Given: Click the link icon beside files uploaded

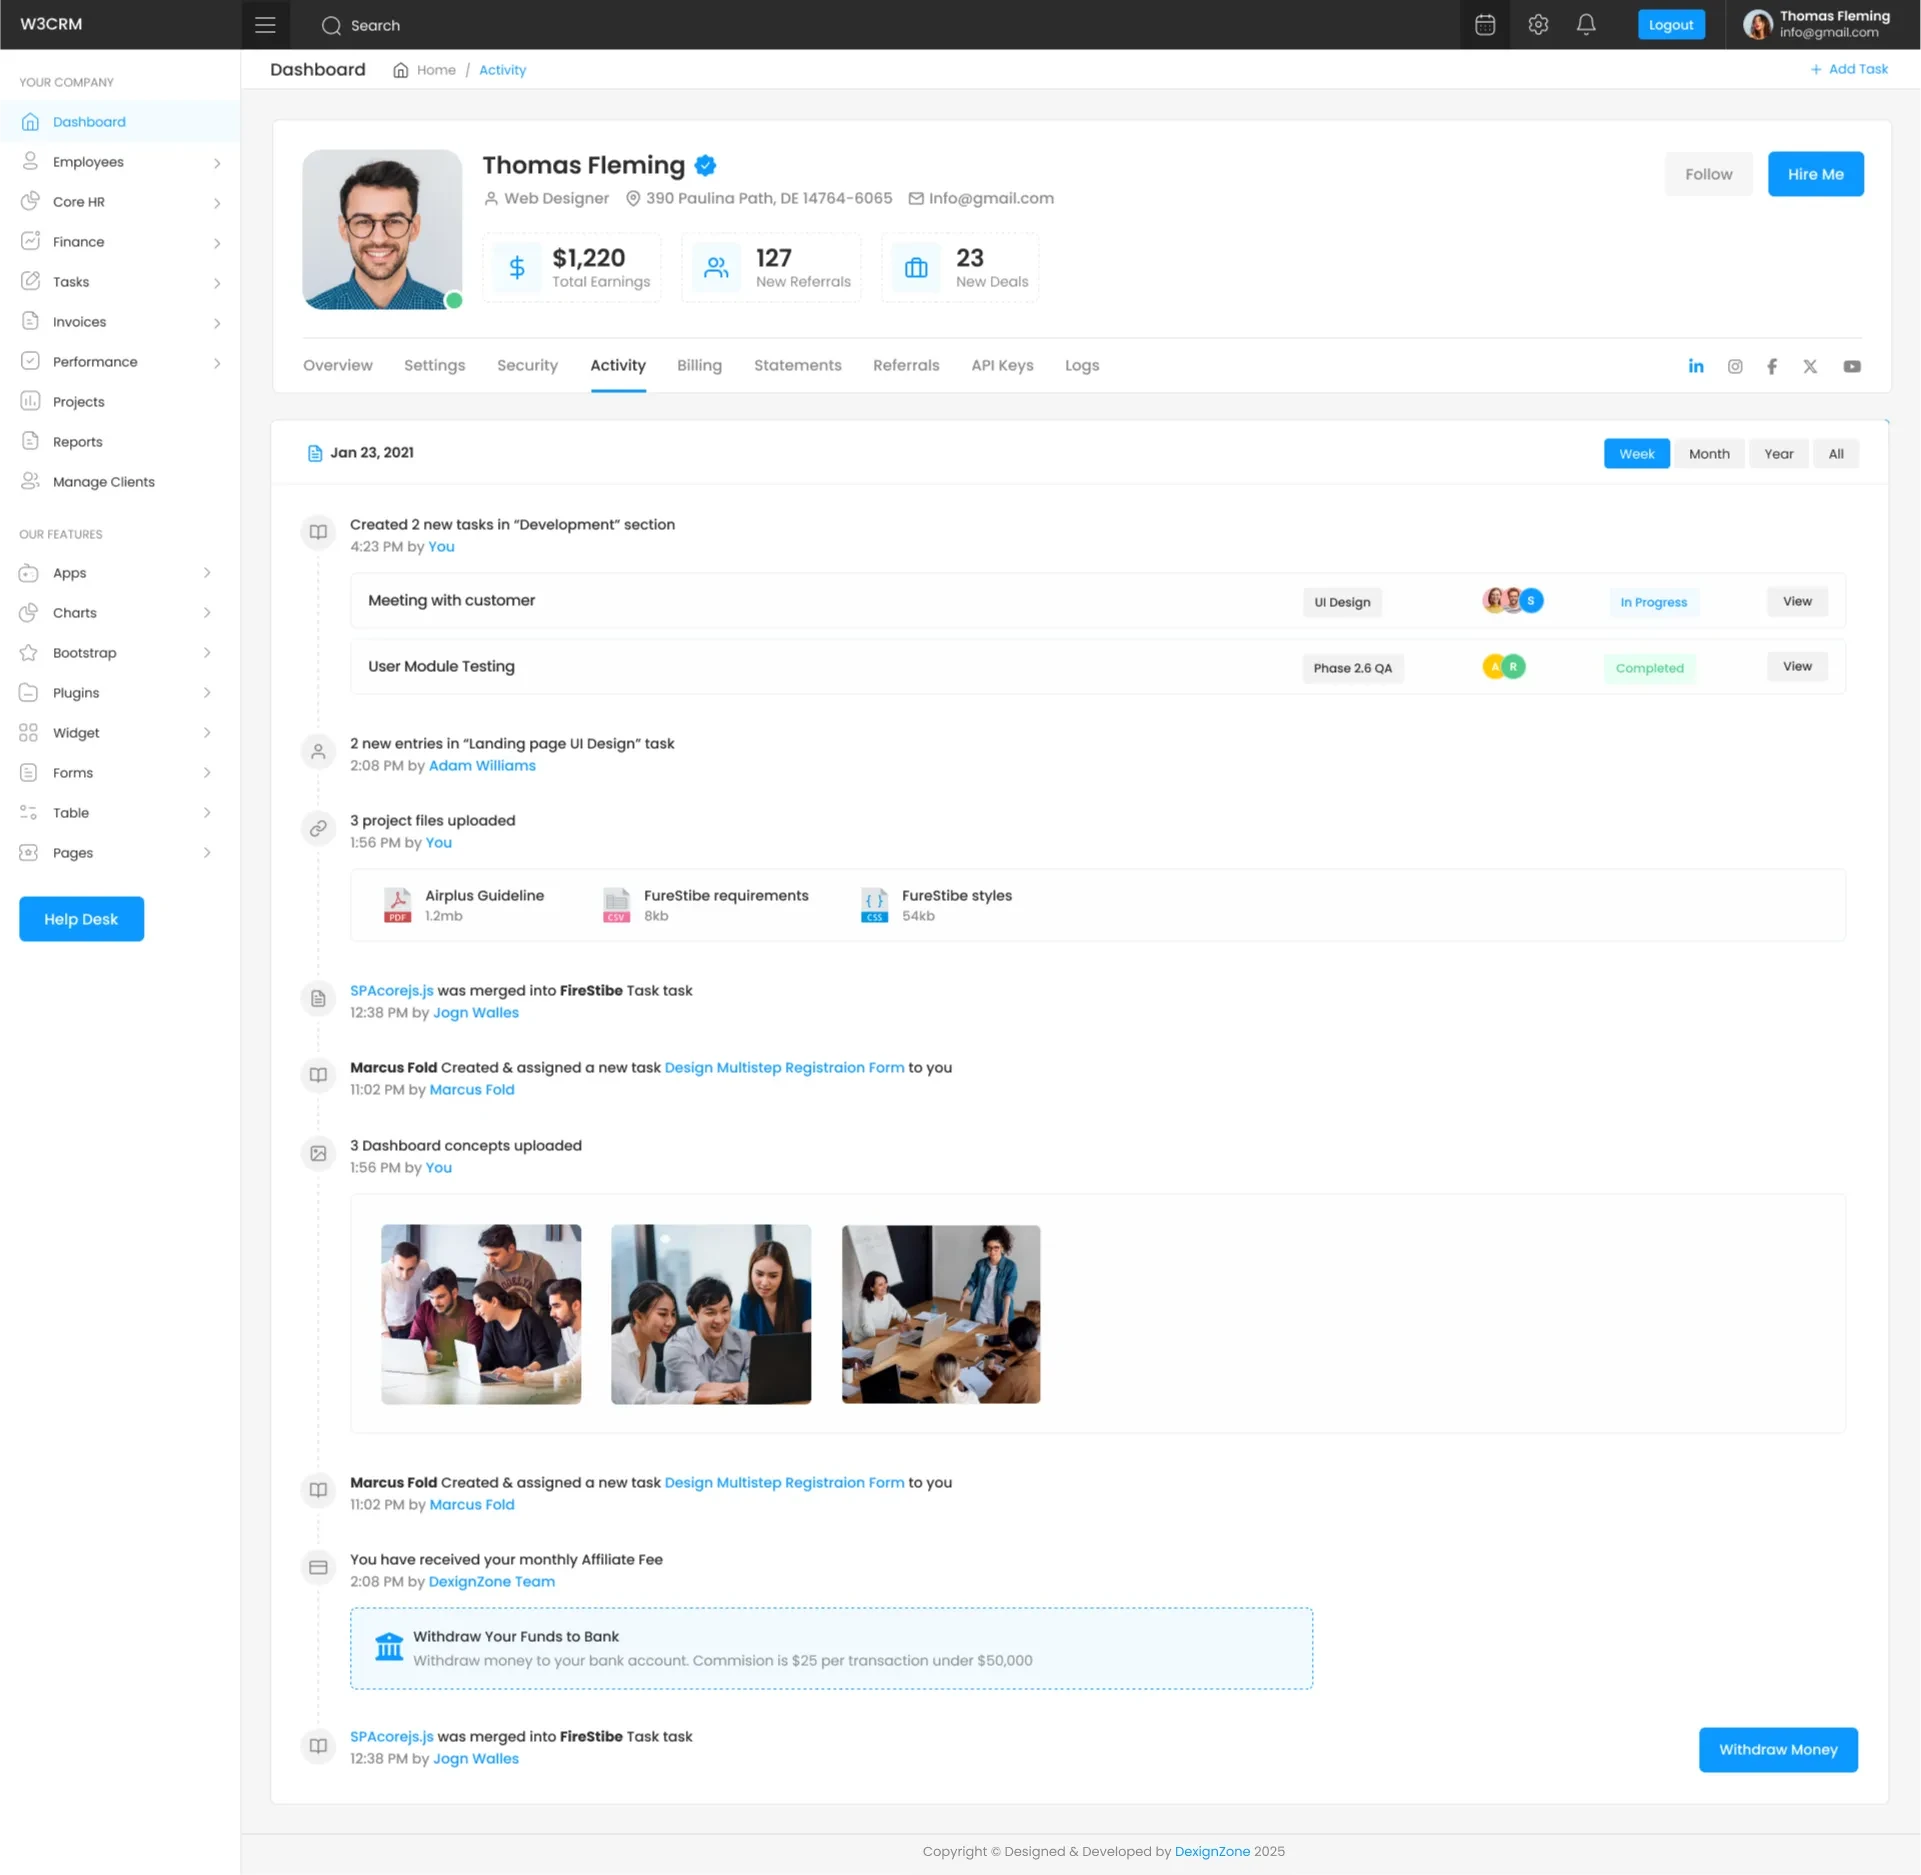Looking at the screenshot, I should pos(318,828).
